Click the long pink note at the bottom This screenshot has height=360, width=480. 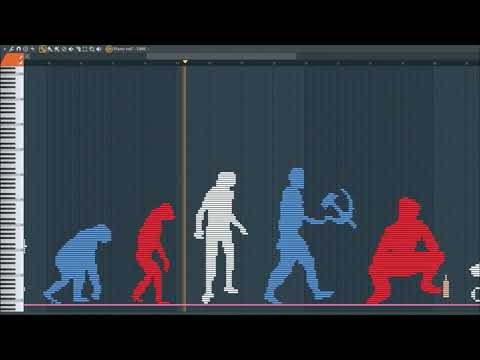pos(252,305)
